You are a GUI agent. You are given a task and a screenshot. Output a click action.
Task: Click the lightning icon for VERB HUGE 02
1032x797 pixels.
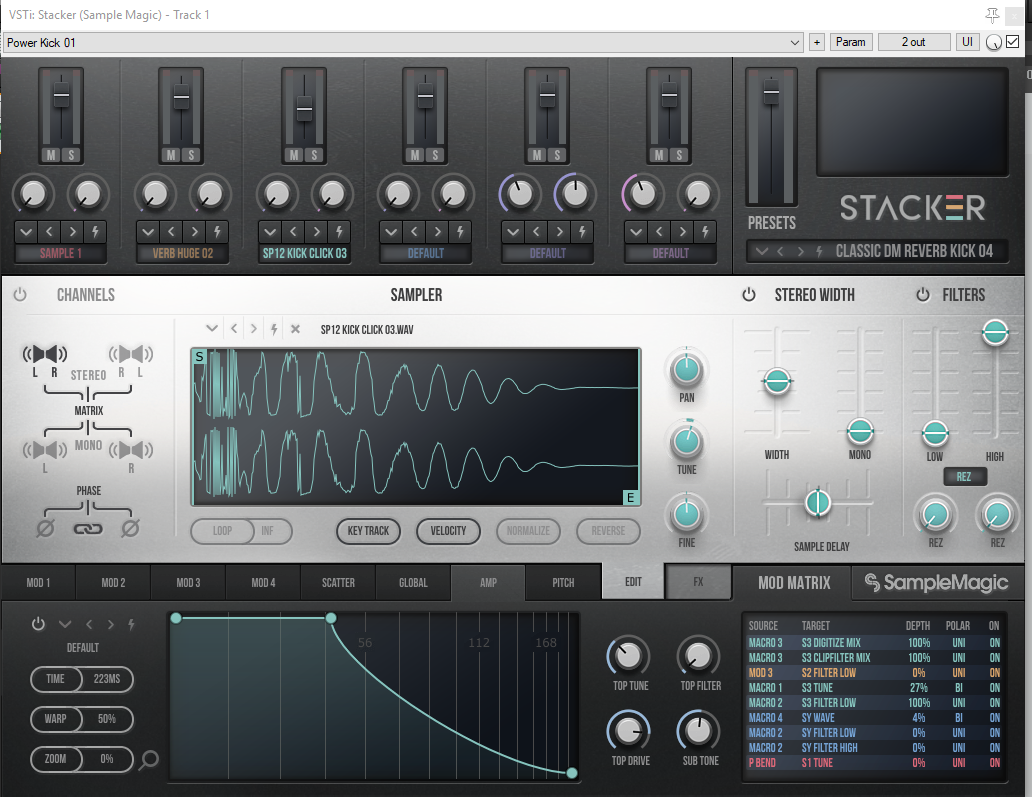217,232
